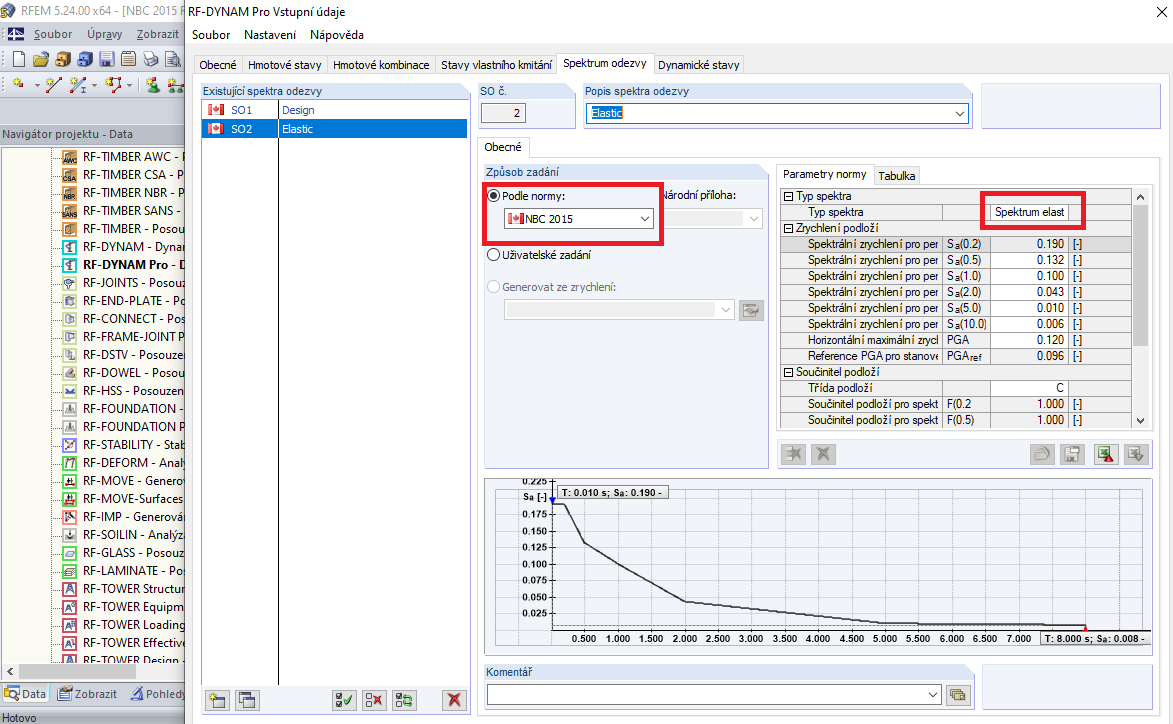Screen dimensions: 1173x724
Task: Open the Nastavení menu
Action: point(269,34)
